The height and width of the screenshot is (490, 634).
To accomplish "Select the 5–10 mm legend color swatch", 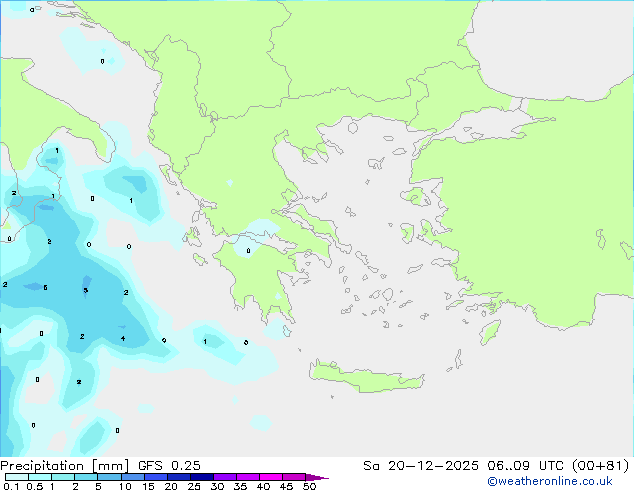I will click(109, 477).
